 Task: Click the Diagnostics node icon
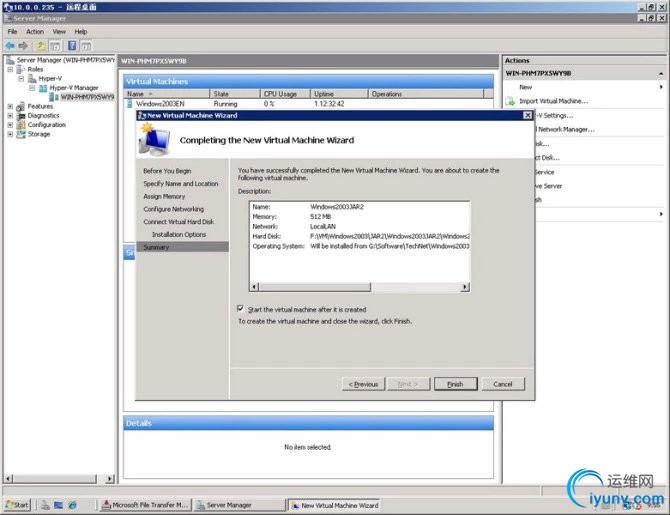tap(21, 116)
